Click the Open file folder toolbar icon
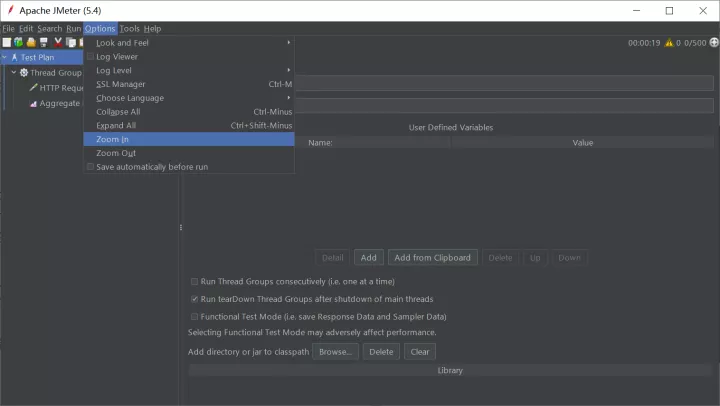 31,43
